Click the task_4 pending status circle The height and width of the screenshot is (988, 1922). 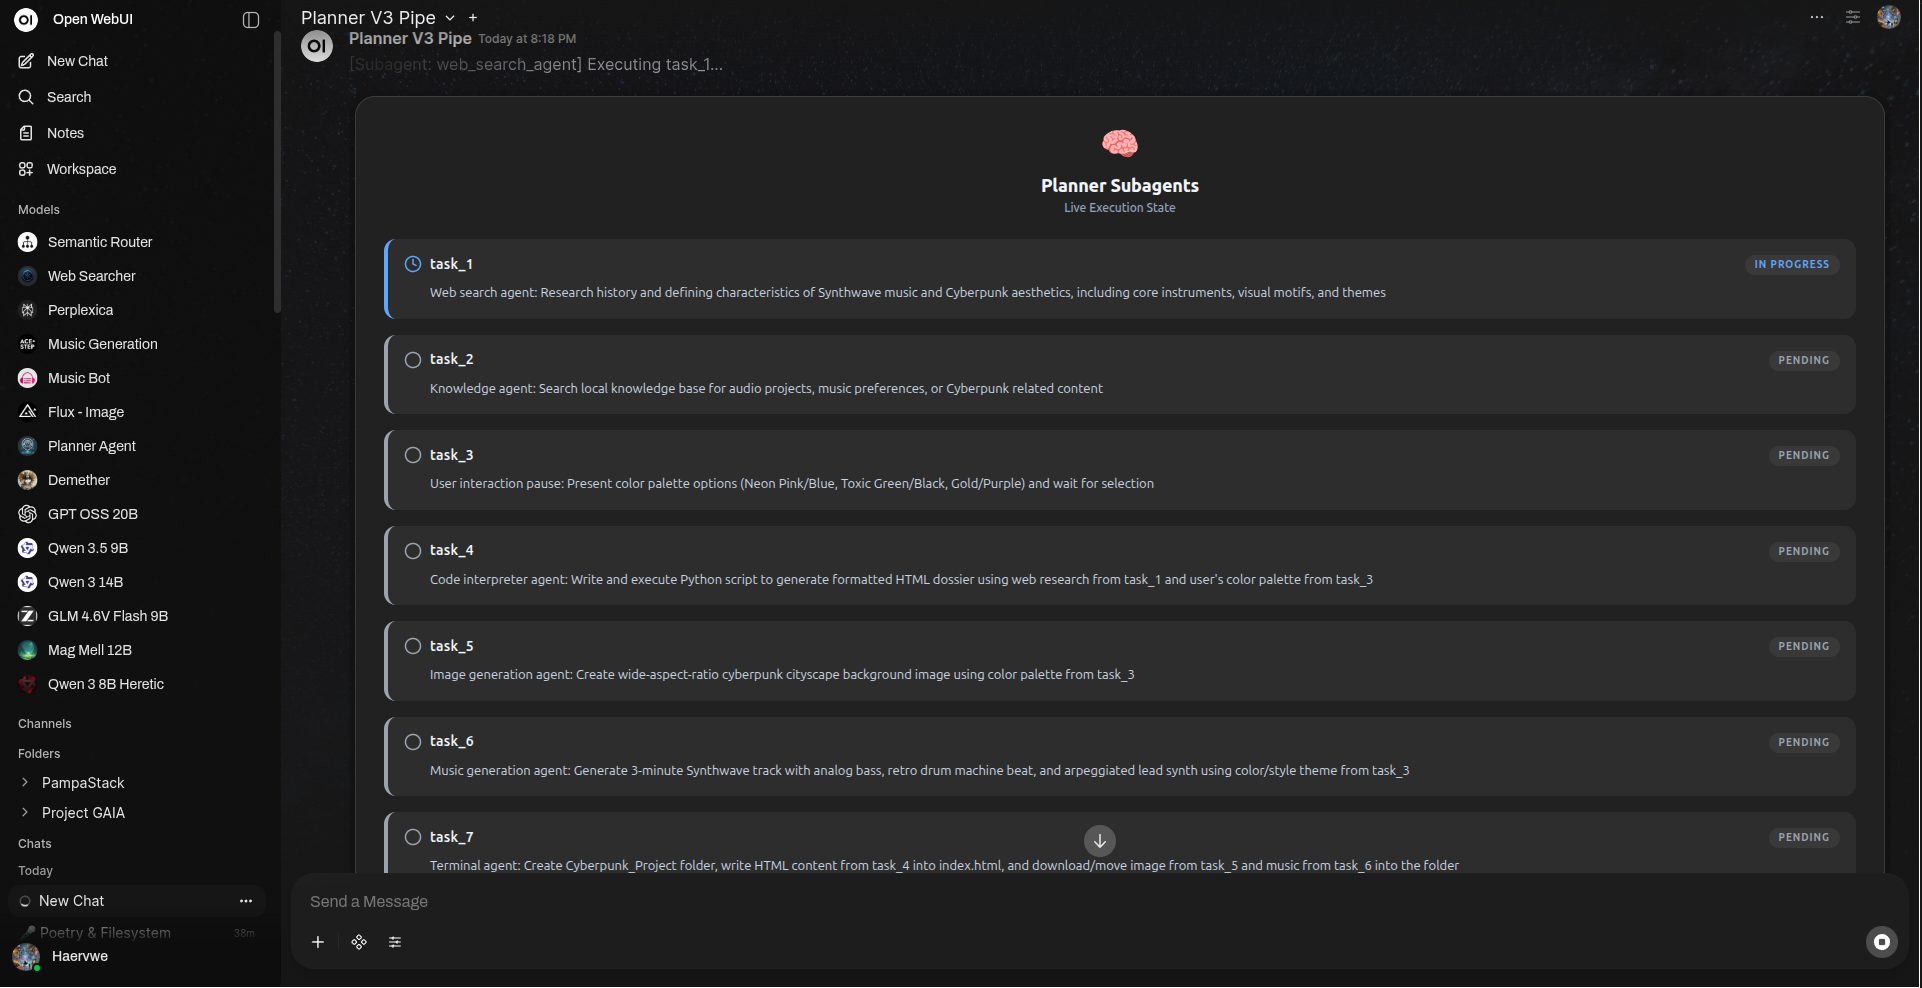[412, 551]
